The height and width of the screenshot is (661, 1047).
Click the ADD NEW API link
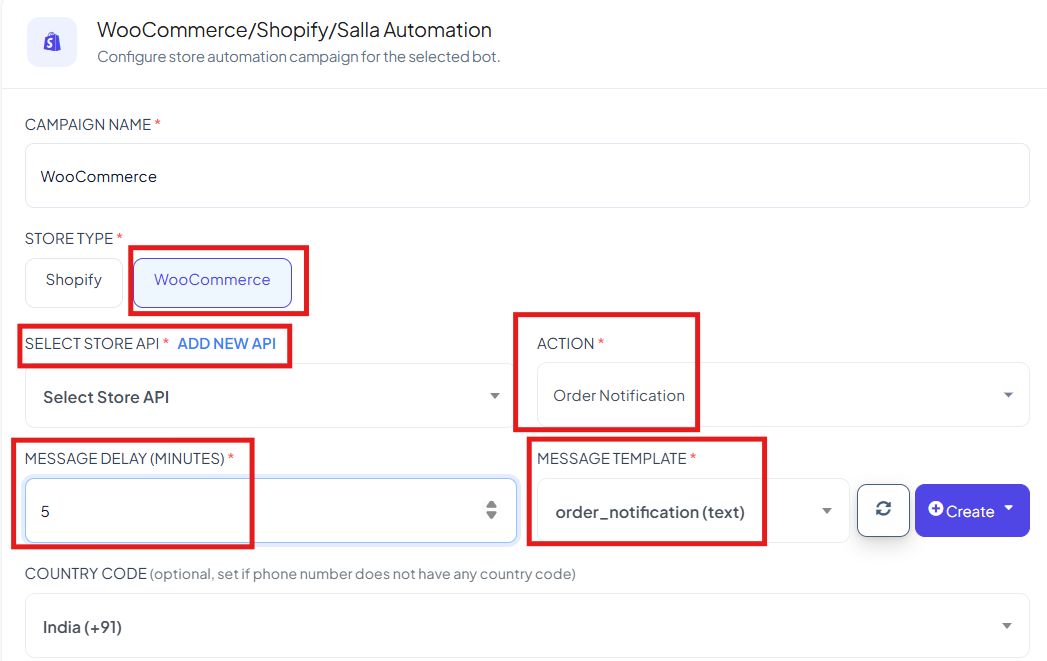pos(226,344)
